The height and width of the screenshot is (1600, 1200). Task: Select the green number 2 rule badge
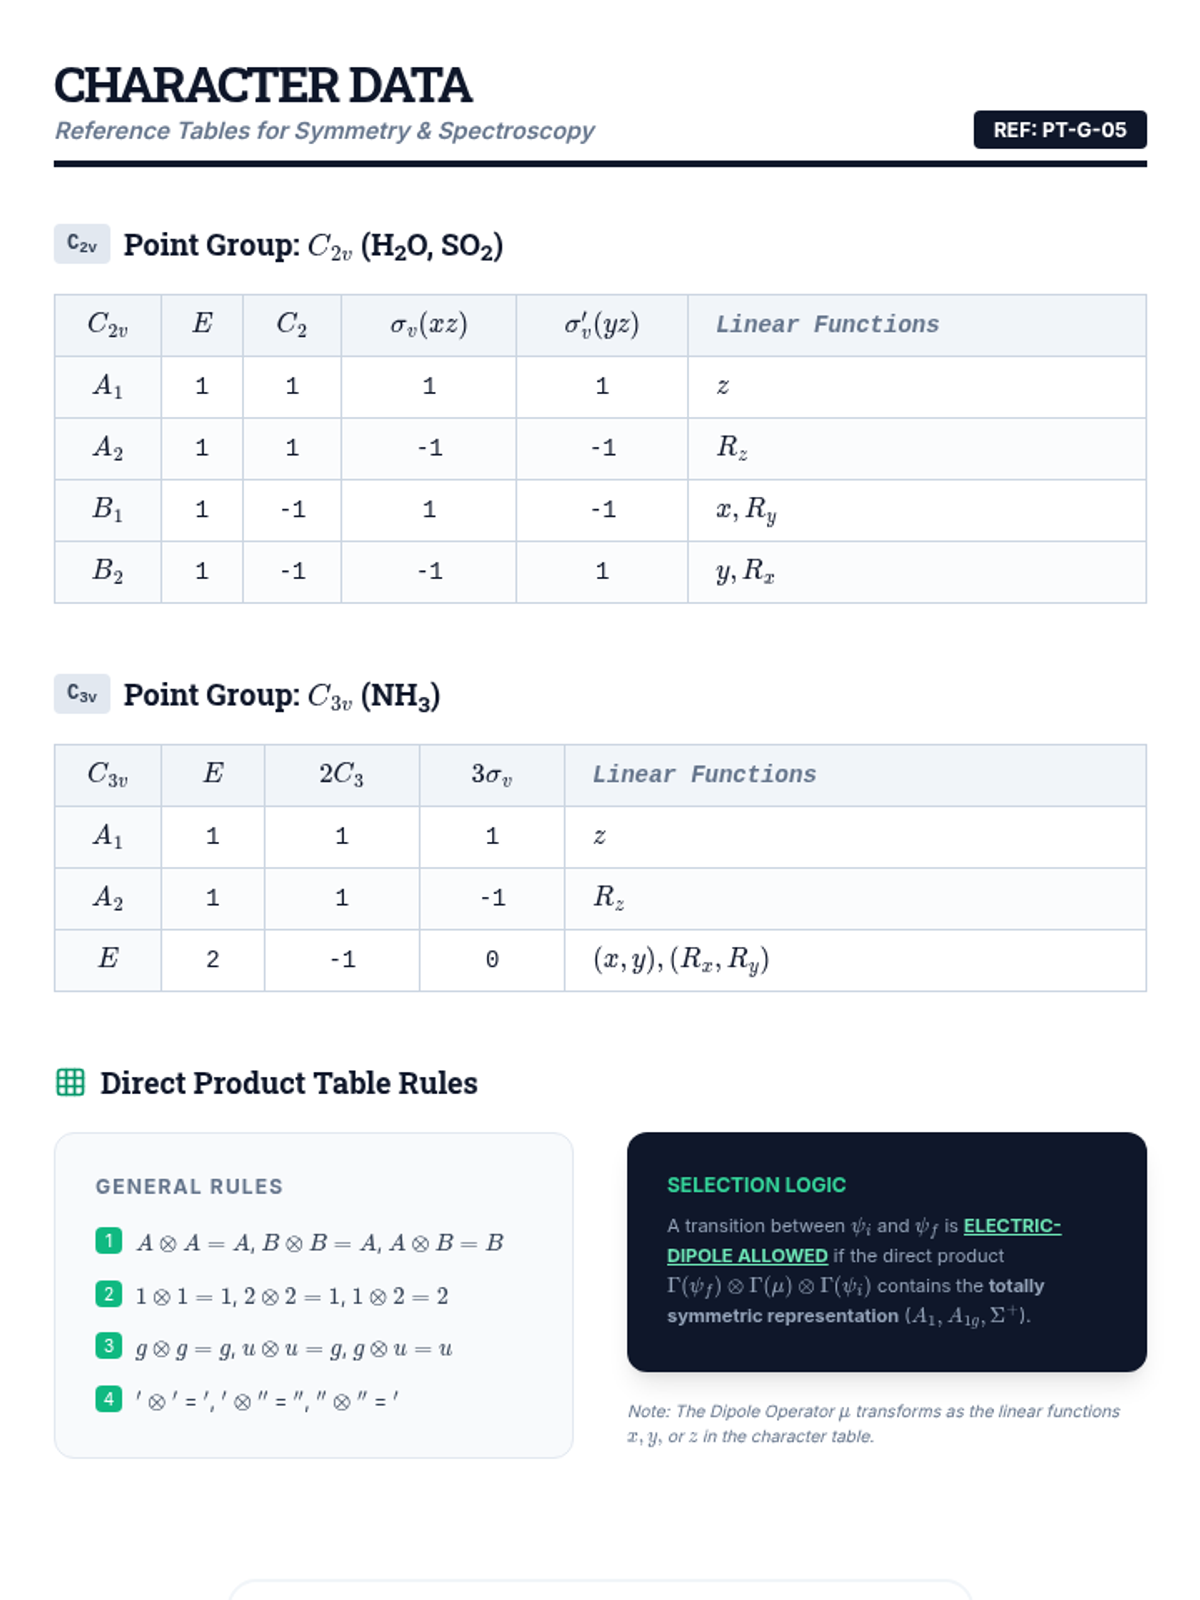click(x=108, y=1294)
